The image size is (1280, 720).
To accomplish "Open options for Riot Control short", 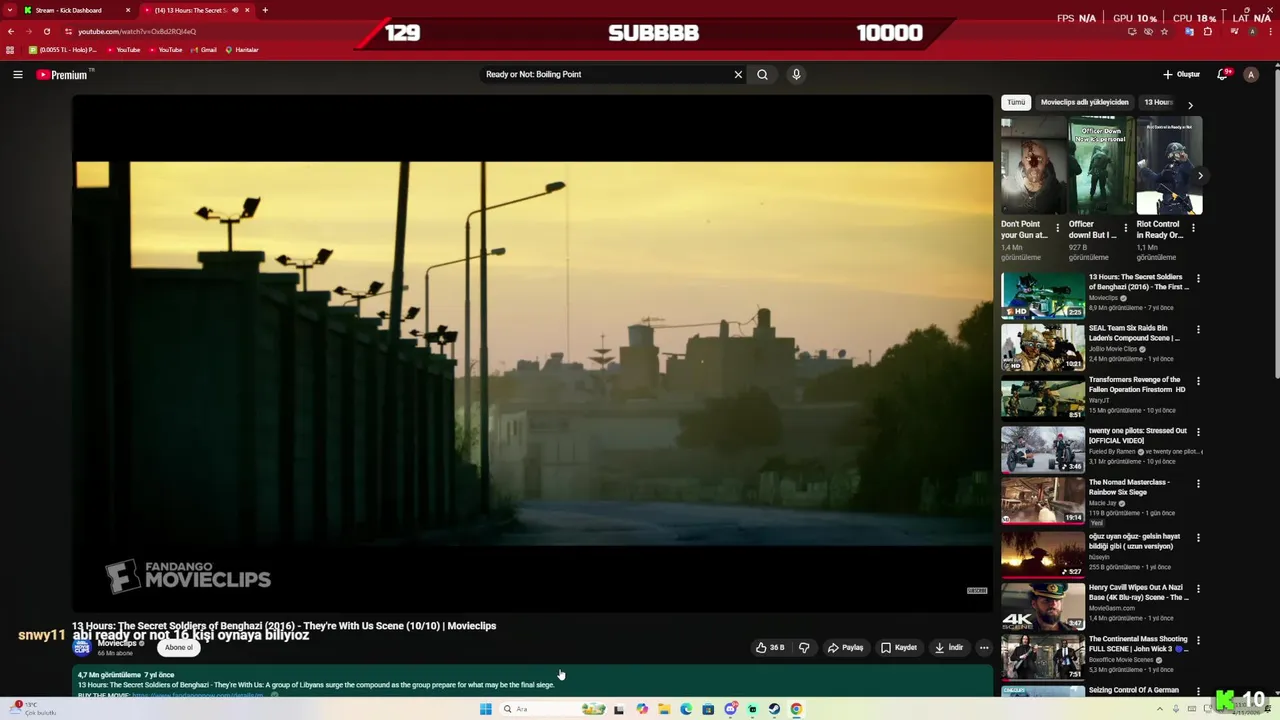I will coord(1193,228).
